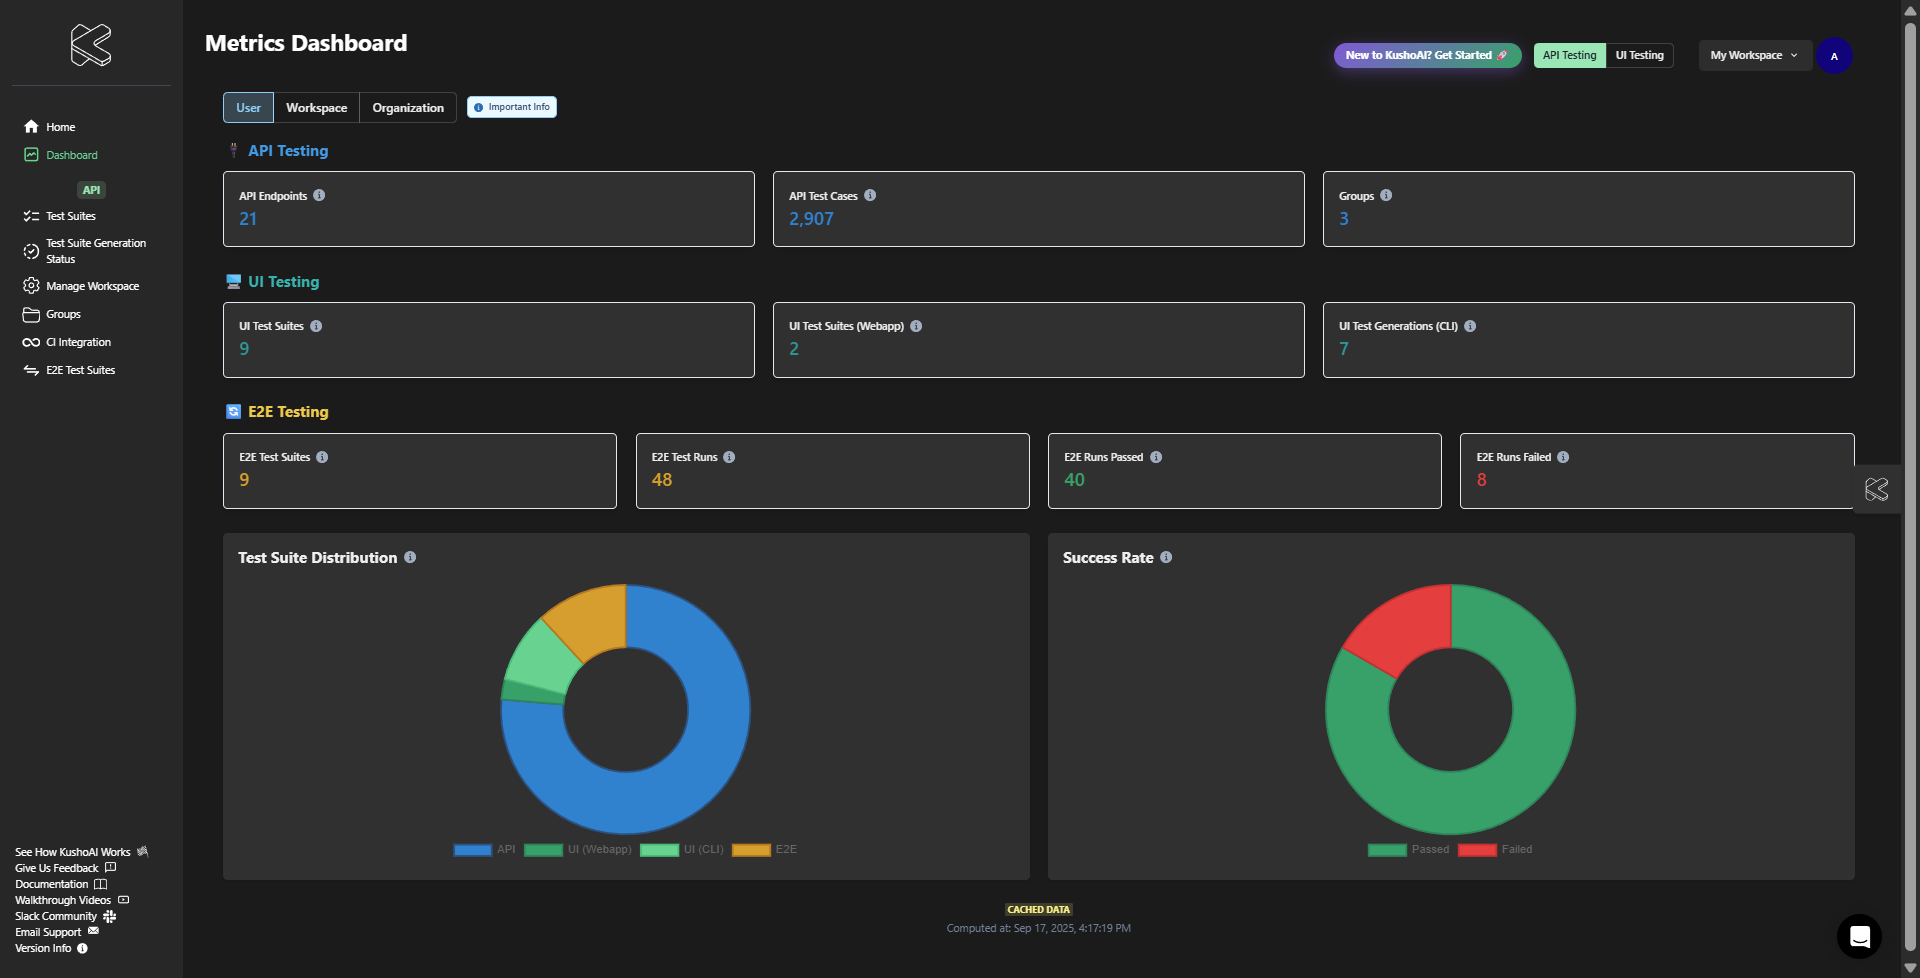Click the info icon beside the Groups metric
The width and height of the screenshot is (1920, 978).
tap(1386, 195)
